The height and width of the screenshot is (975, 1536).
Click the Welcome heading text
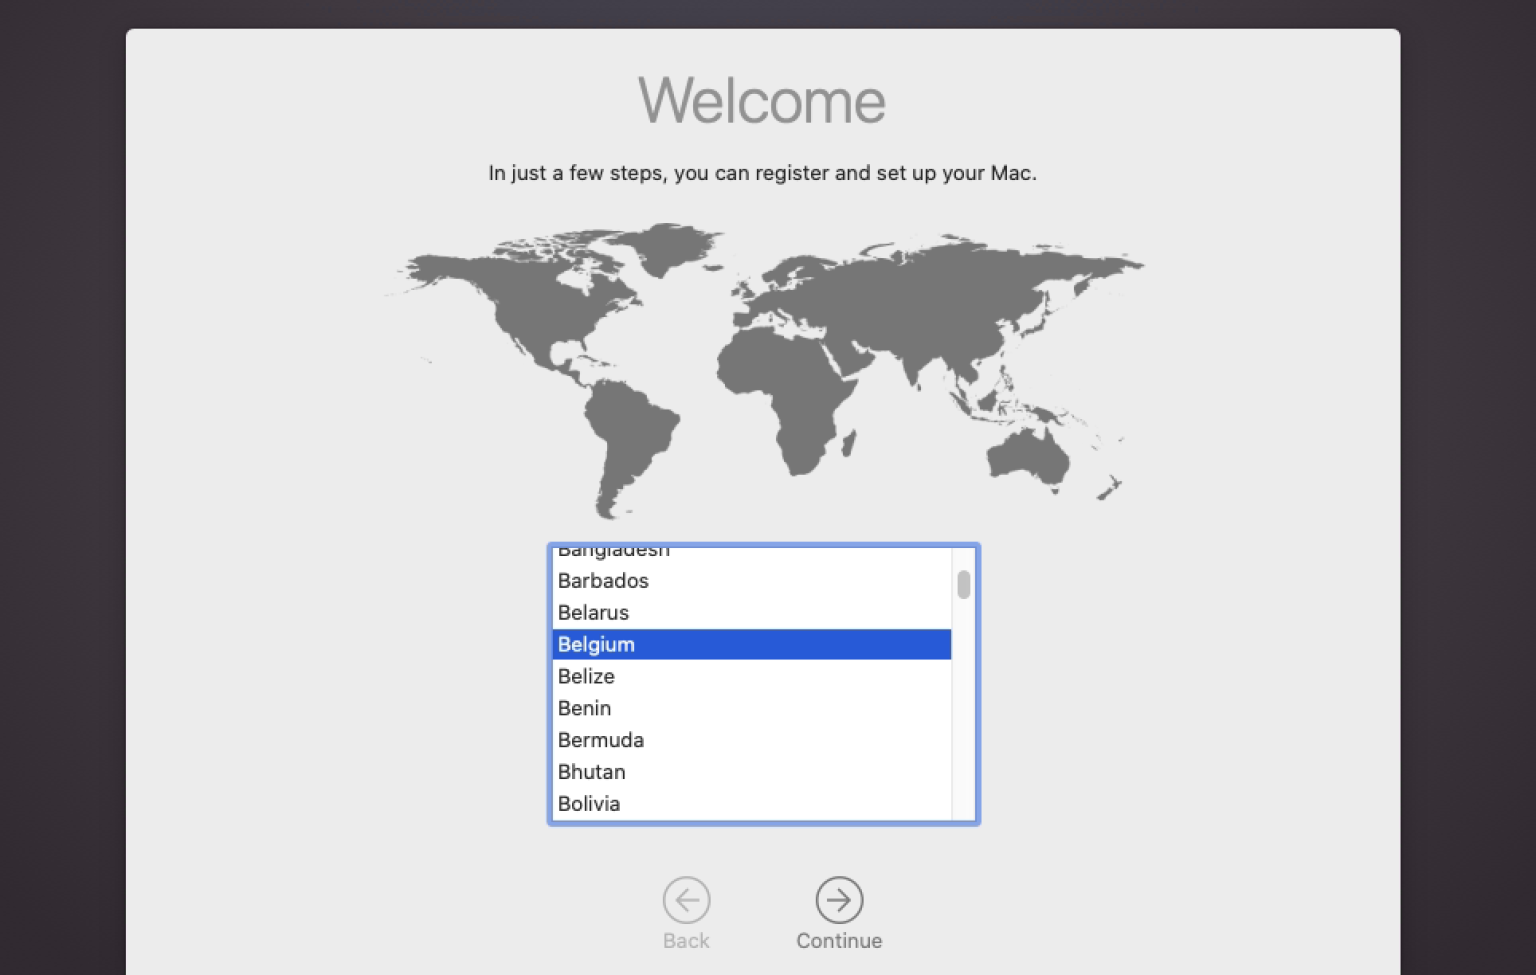762,100
